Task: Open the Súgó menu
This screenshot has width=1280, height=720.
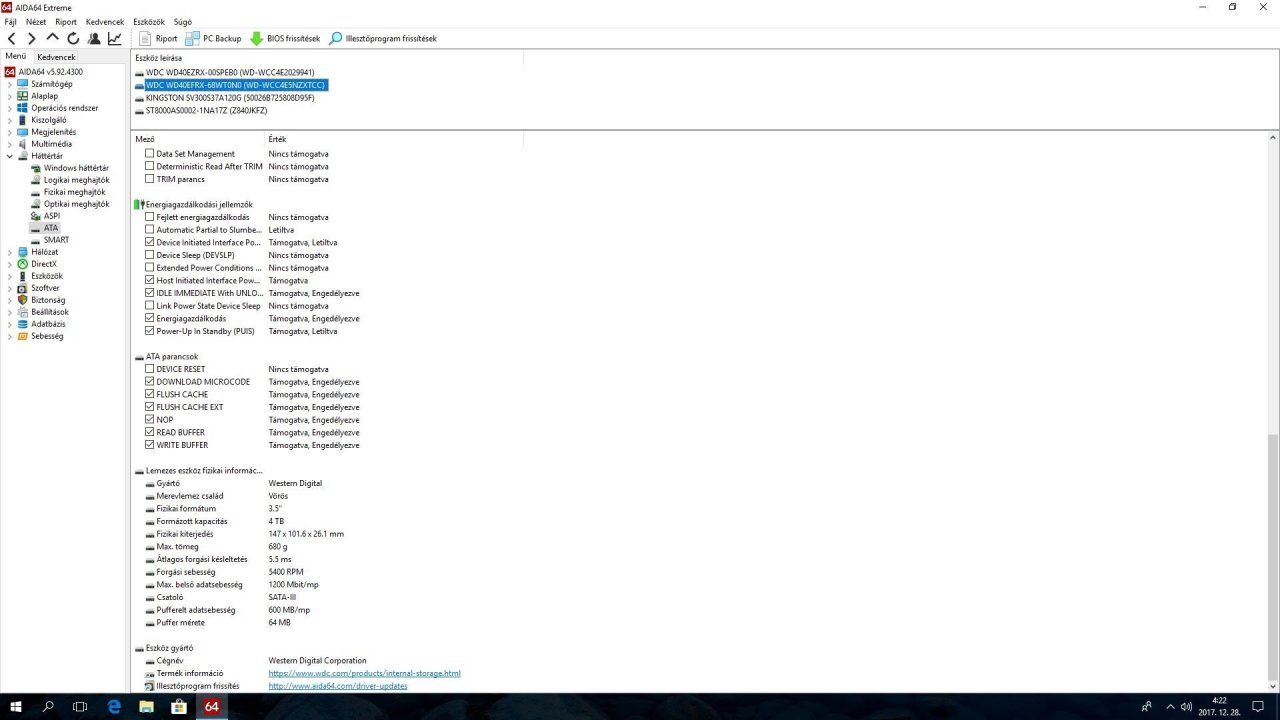Action: 183,21
